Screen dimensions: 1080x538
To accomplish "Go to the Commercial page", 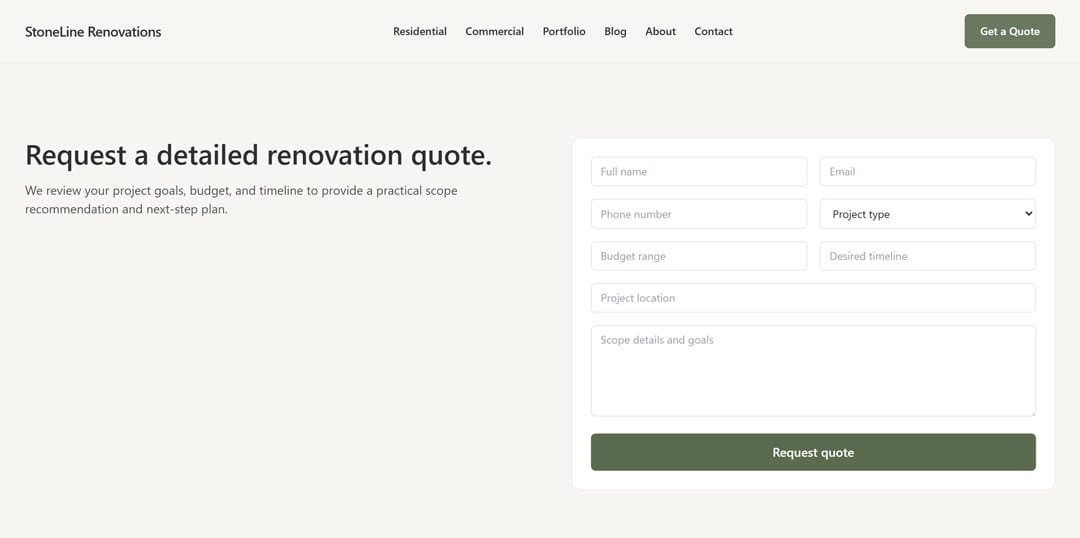I will point(494,32).
